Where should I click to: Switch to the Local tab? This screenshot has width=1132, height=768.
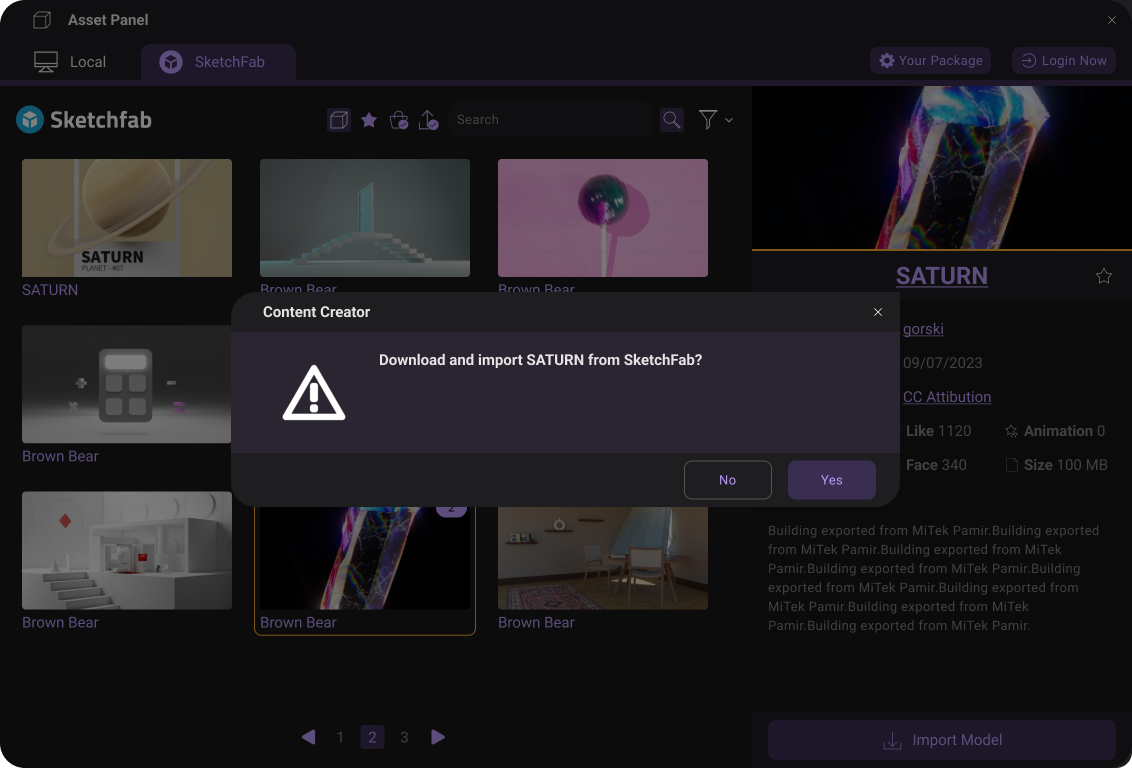(x=70, y=62)
